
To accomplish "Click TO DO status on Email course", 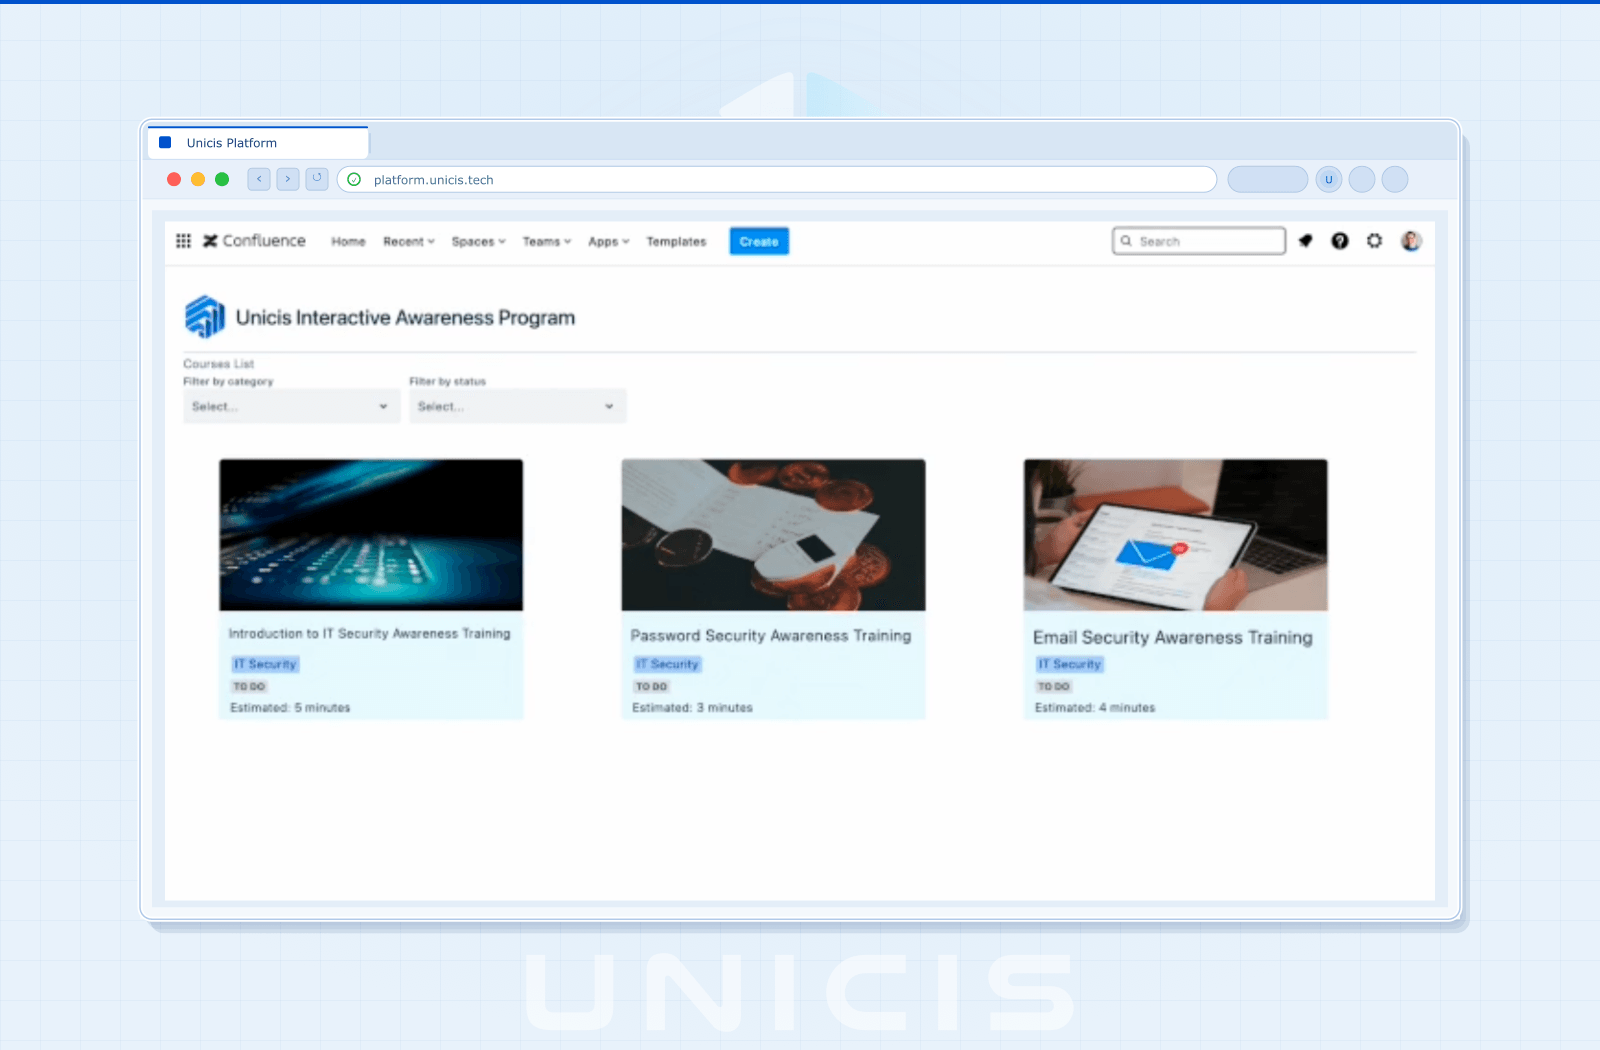I will click(1053, 687).
